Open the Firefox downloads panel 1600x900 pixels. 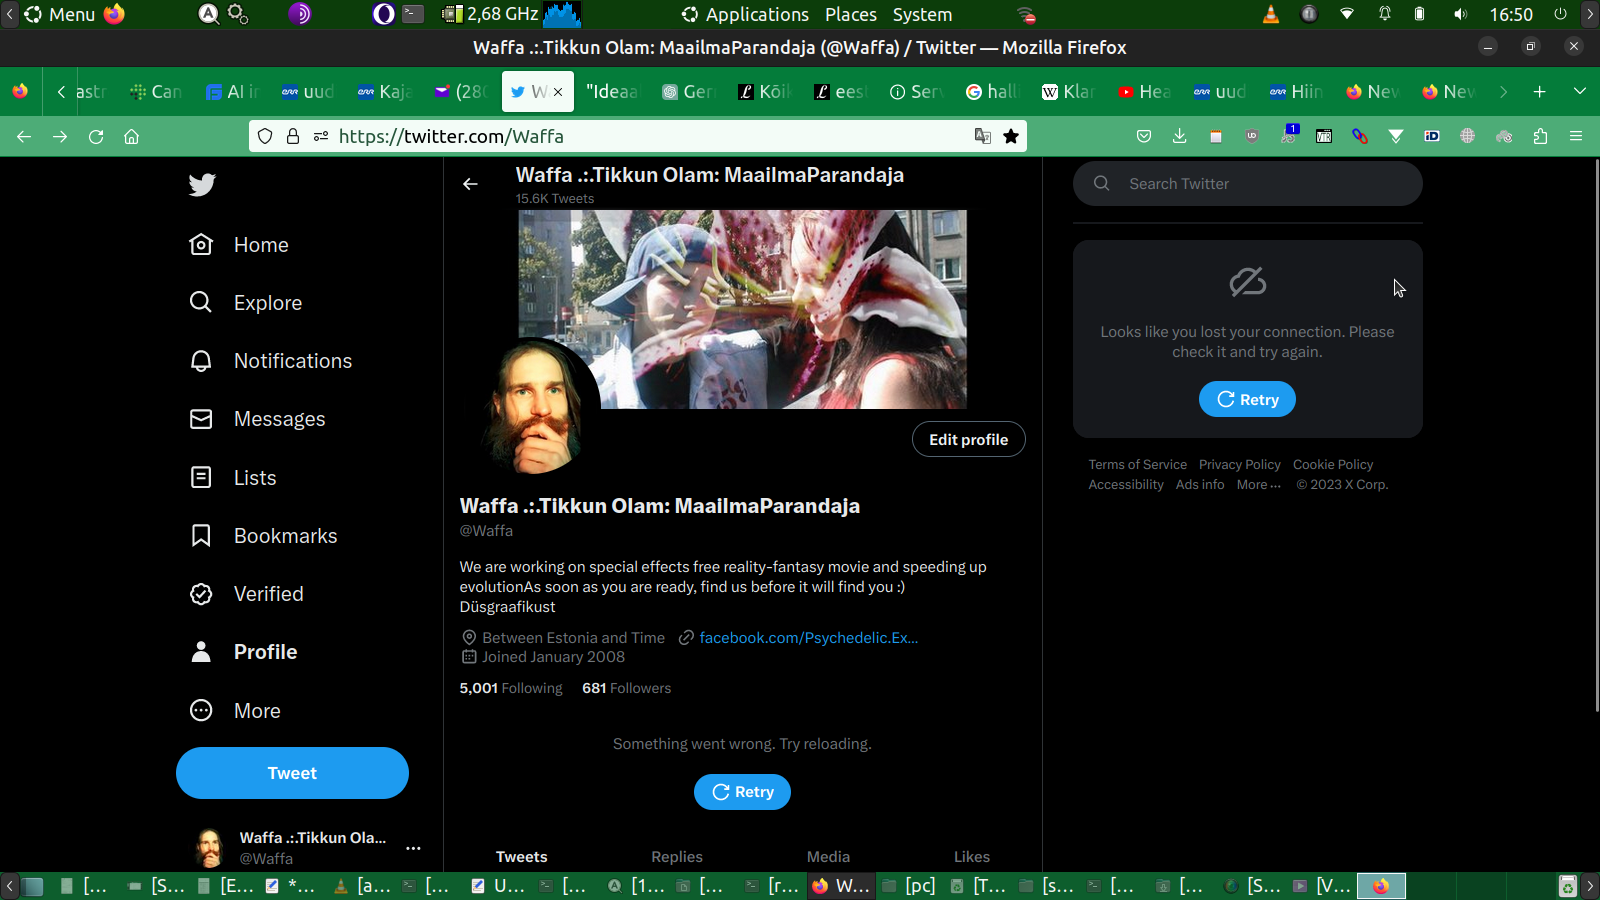coord(1180,136)
